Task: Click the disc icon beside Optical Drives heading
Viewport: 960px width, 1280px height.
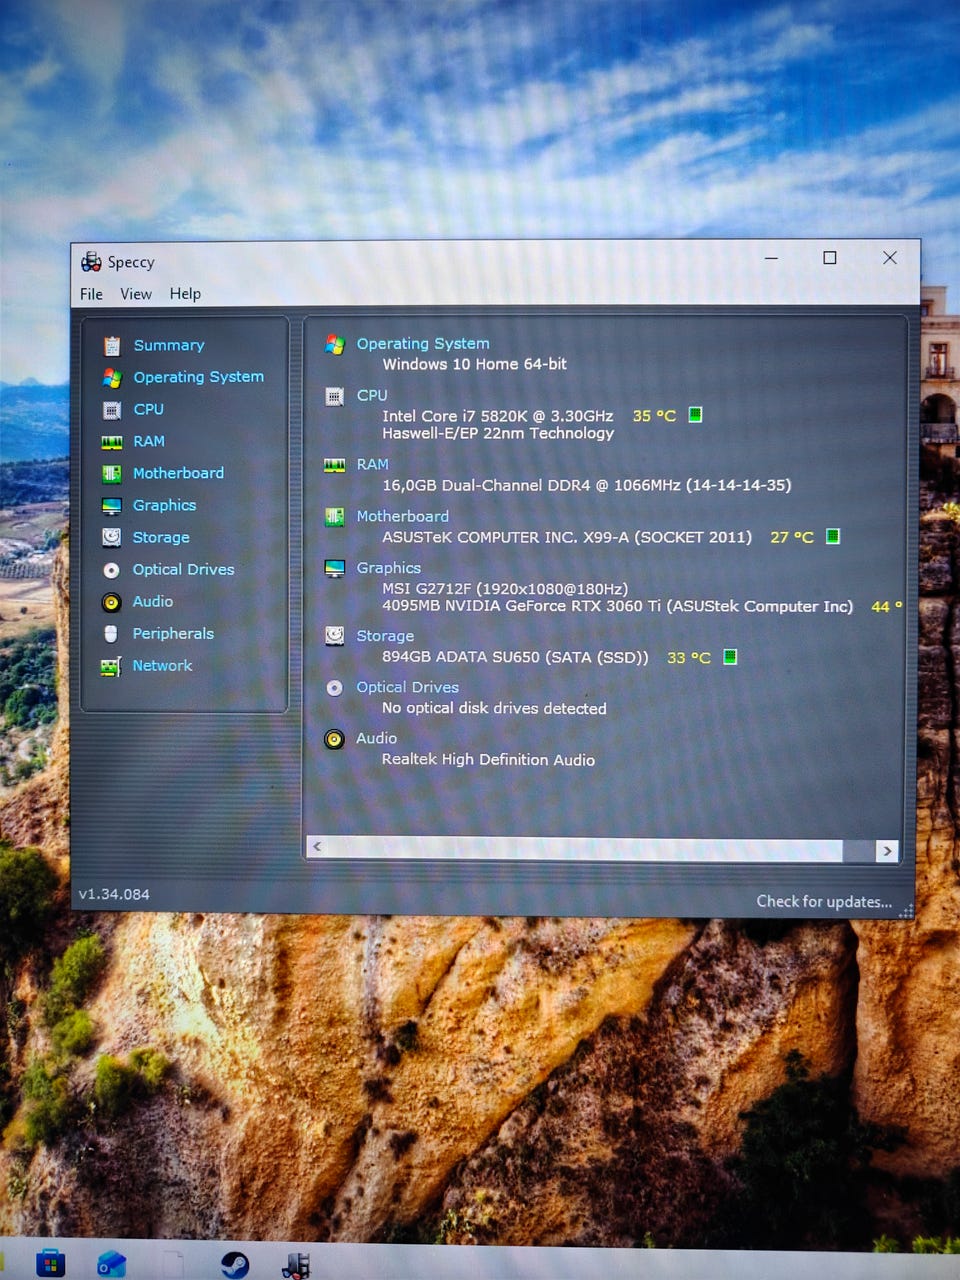Action: click(x=335, y=688)
